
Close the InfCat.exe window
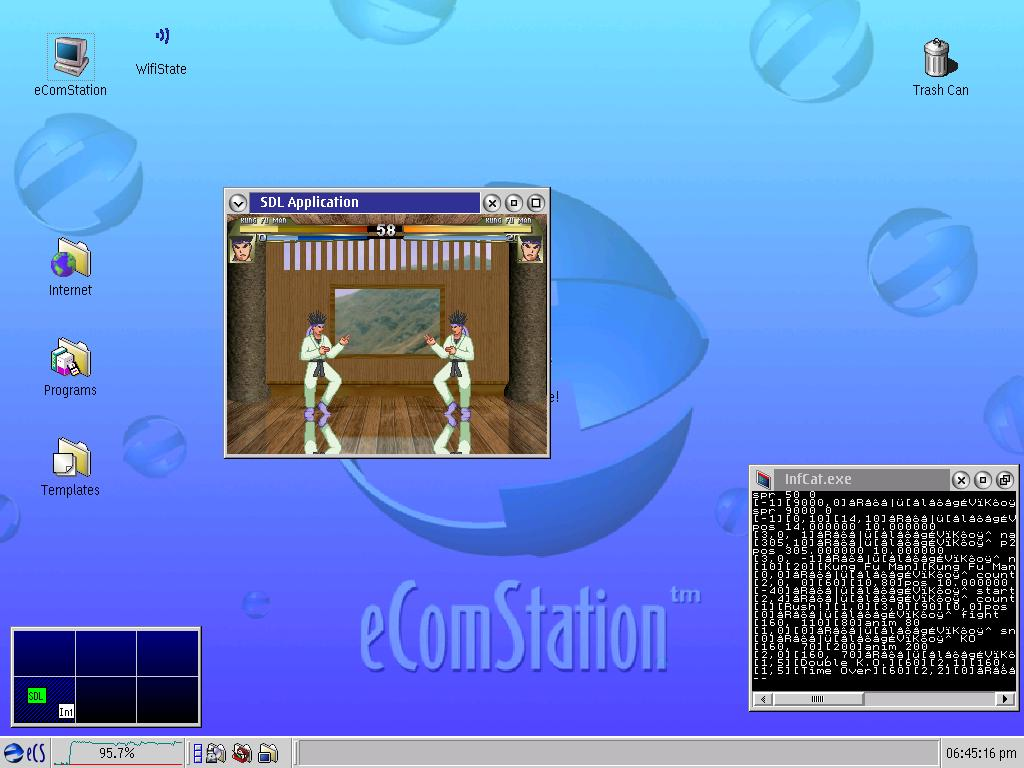point(961,481)
